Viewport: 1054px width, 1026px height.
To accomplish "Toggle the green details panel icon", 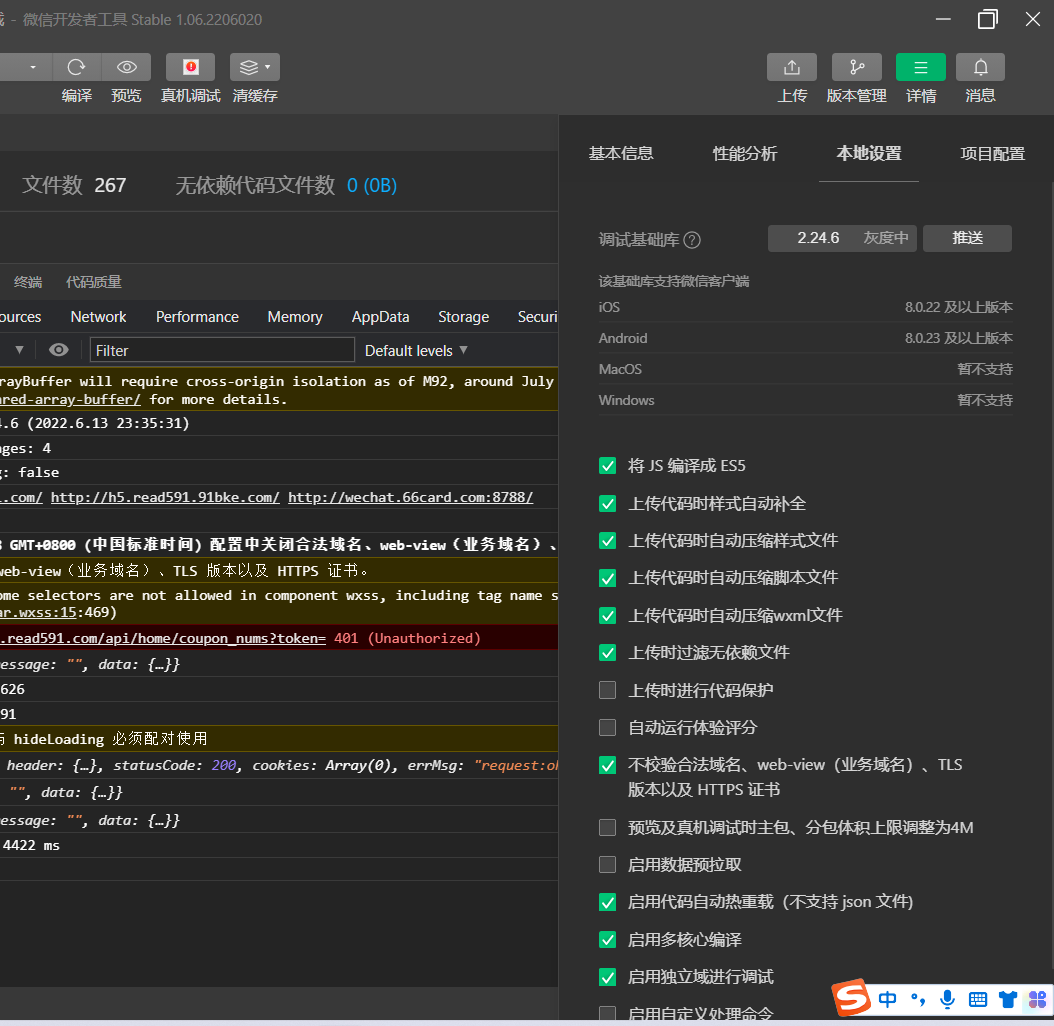I will coord(921,67).
